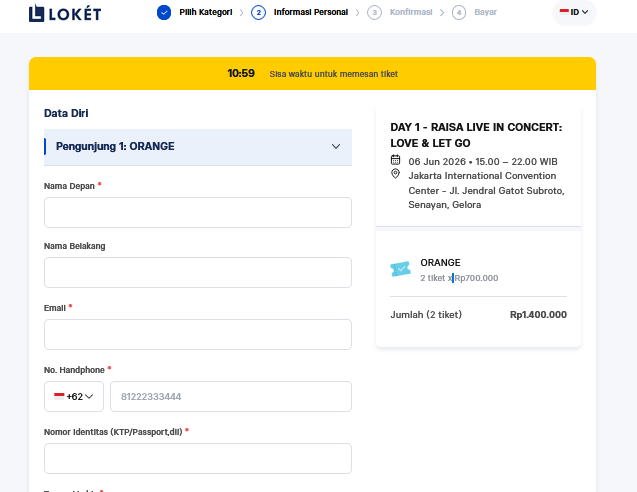This screenshot has height=492, width=637.
Task: Click 'Sisa waktu untuk memesan tiket' text
Action: tap(334, 74)
